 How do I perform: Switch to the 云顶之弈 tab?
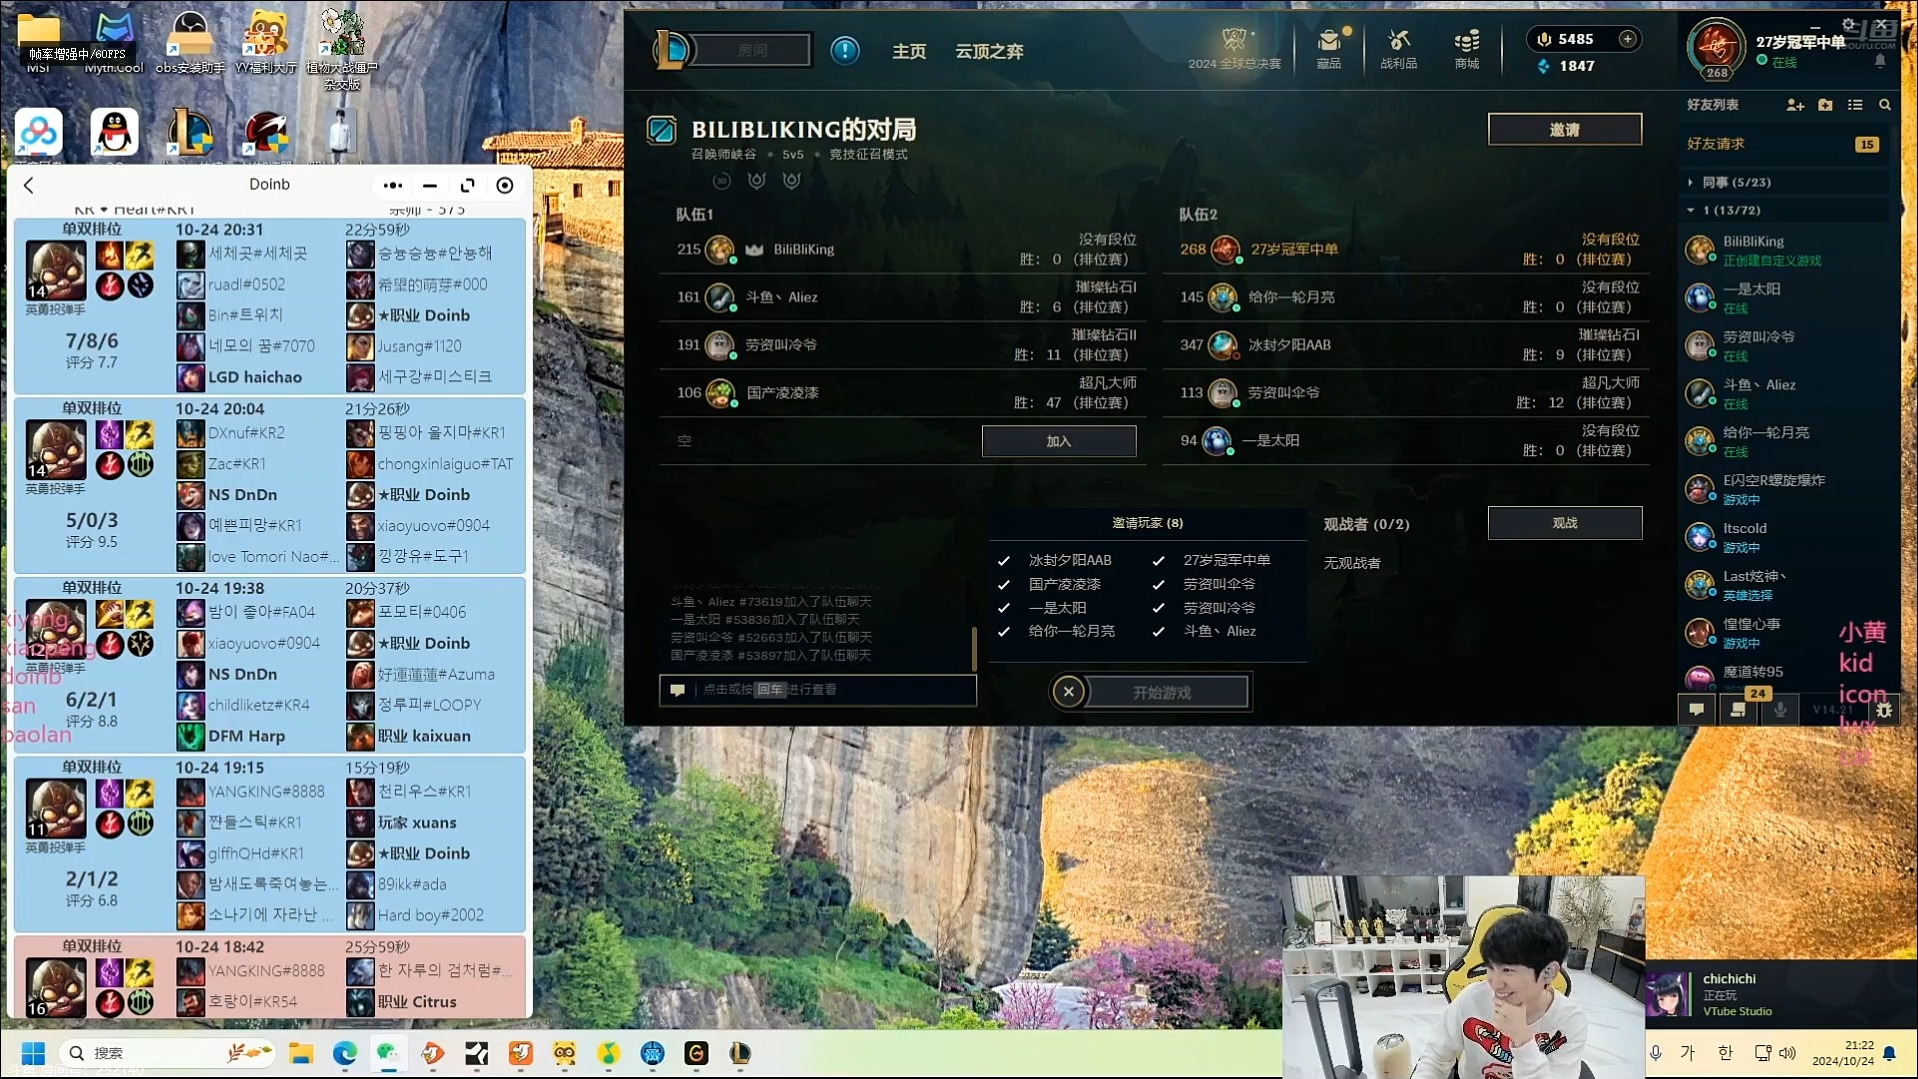coord(989,51)
